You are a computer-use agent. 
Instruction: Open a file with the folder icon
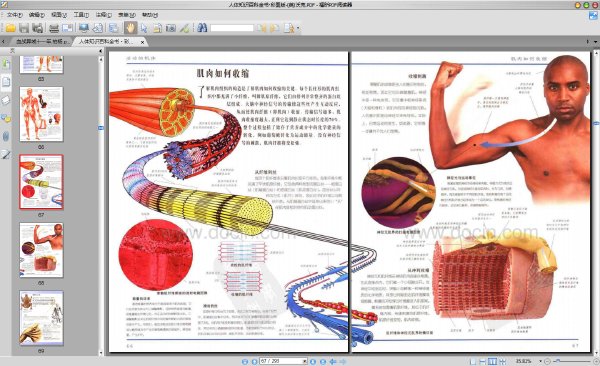coord(10,28)
